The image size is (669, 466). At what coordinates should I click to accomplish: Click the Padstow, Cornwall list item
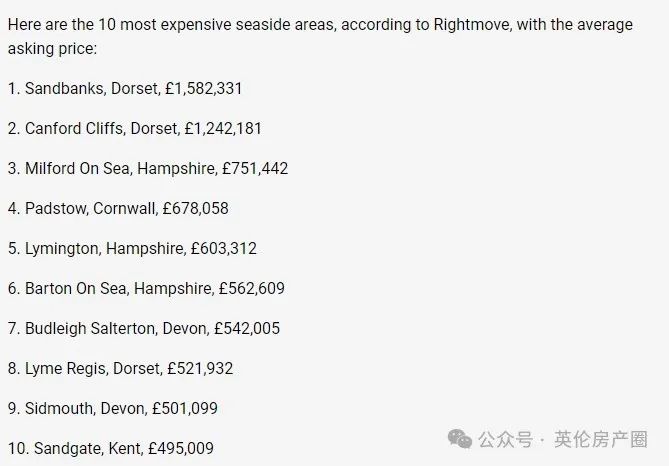pos(118,208)
